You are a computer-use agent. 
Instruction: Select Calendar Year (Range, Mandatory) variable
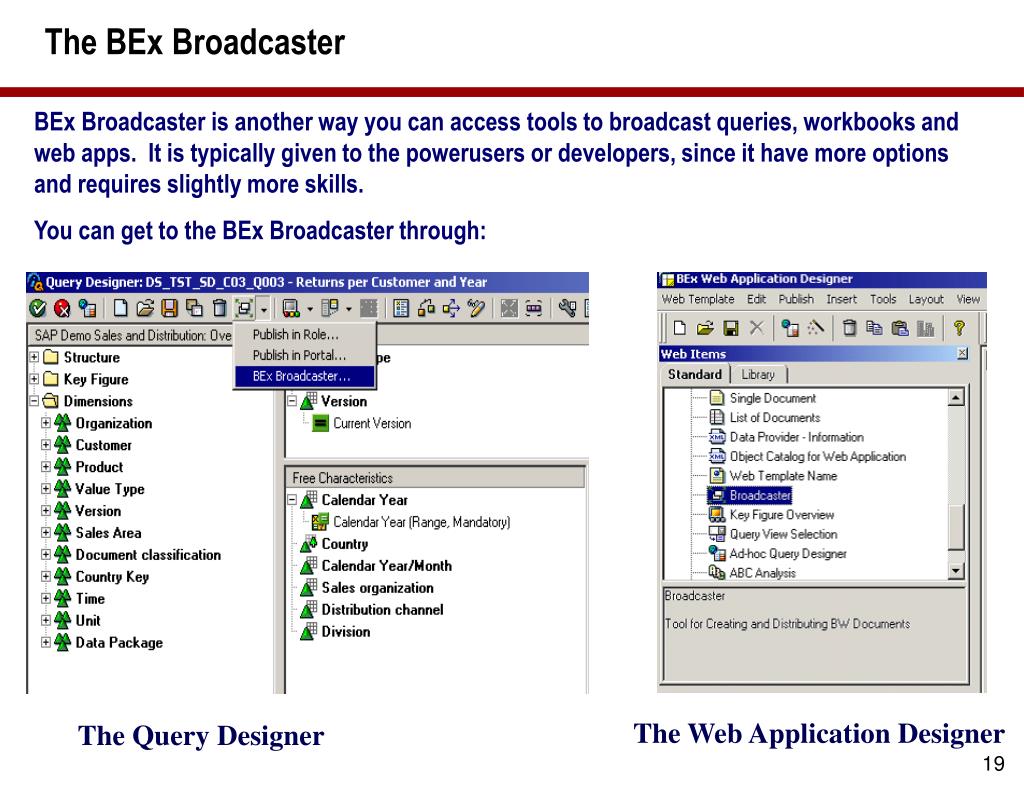[422, 522]
